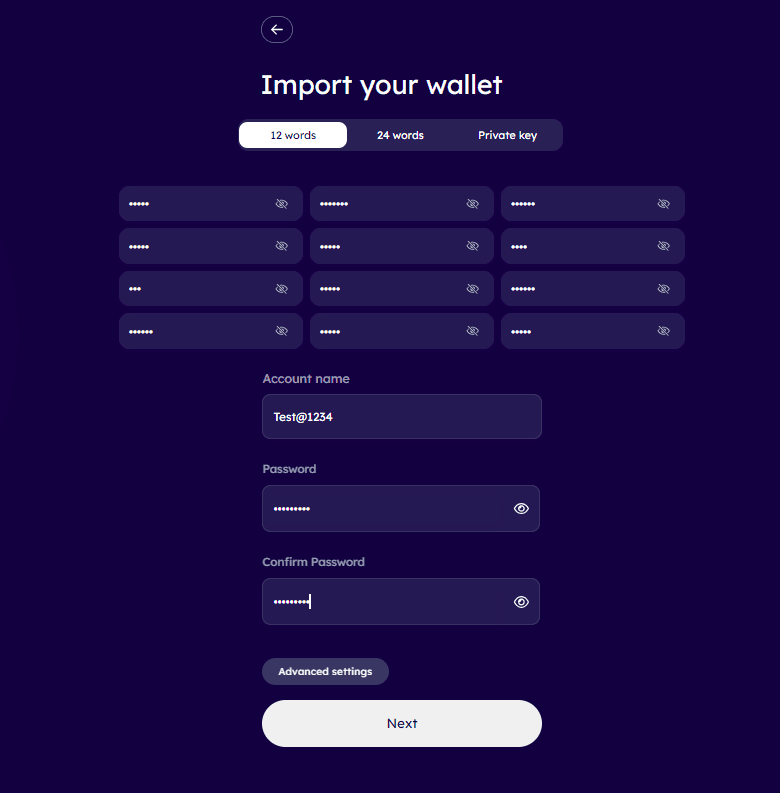Expand Advanced settings
Image resolution: width=780 pixels, height=793 pixels.
[x=325, y=672]
